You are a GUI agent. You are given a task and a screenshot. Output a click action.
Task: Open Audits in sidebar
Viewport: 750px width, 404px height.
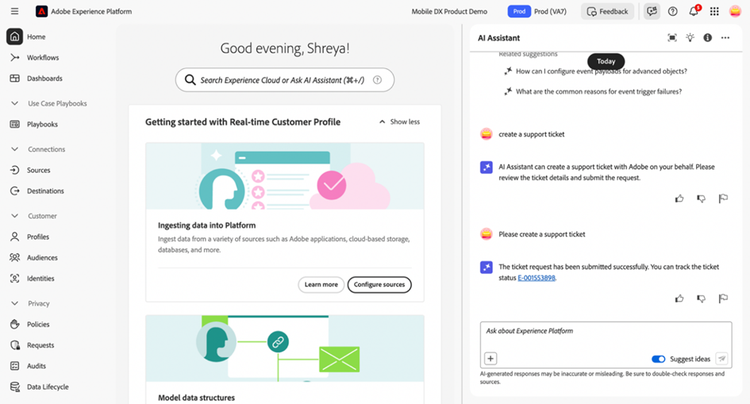click(x=28, y=366)
